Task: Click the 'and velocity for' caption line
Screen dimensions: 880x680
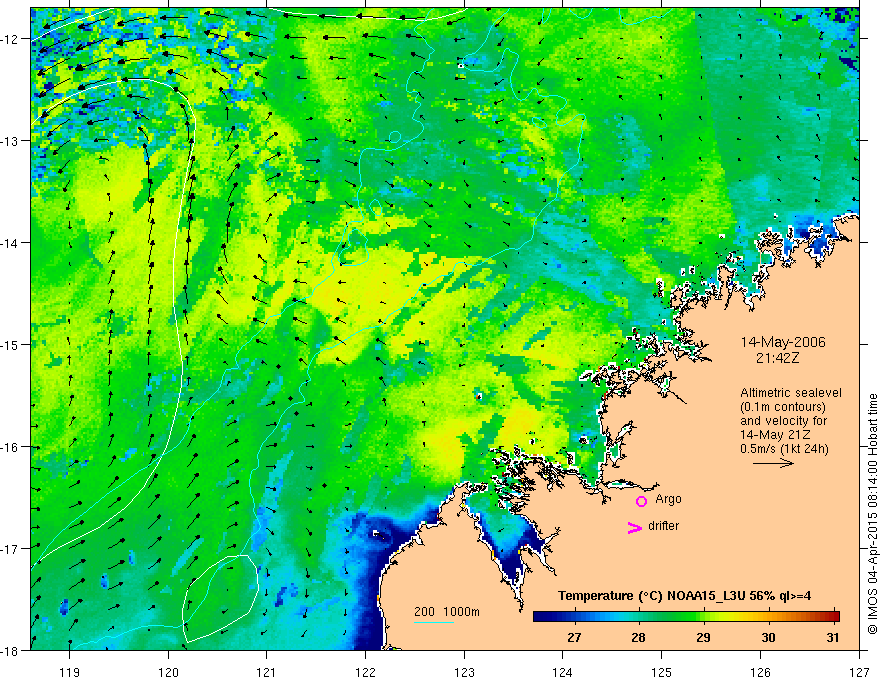Action: point(783,421)
